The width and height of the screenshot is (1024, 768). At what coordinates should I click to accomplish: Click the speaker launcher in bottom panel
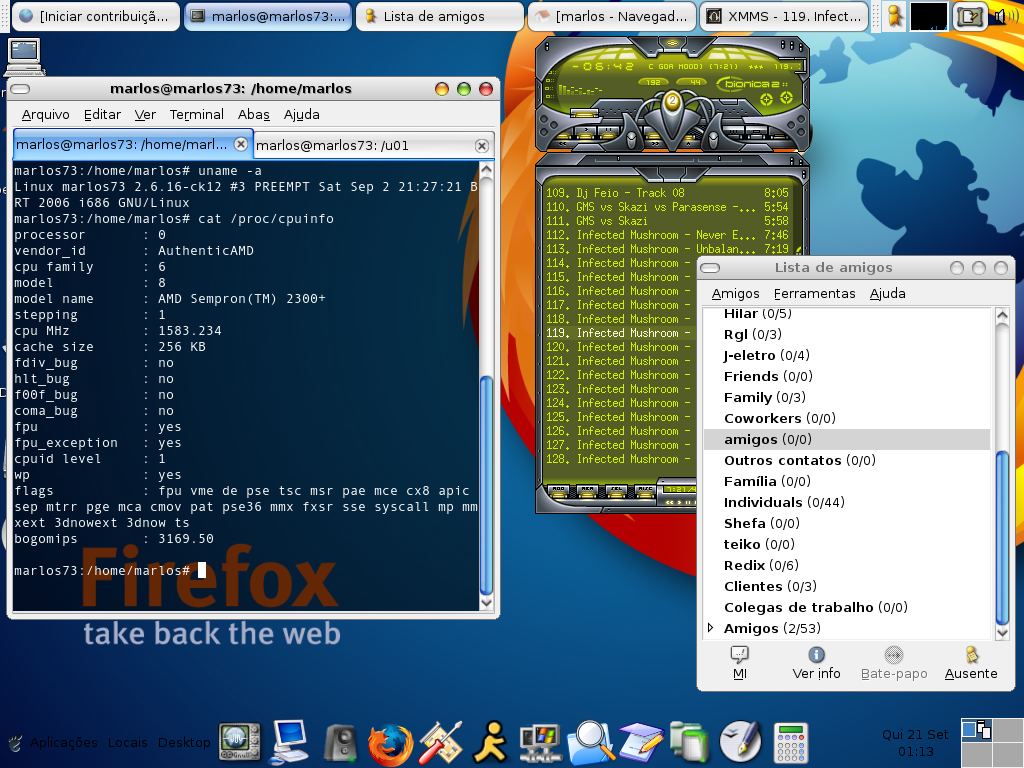coord(341,743)
